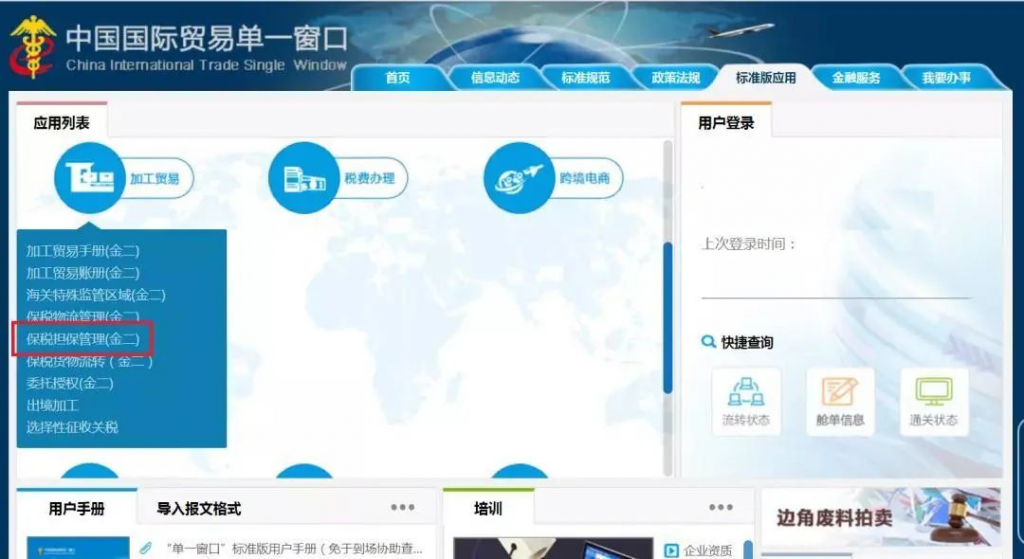
Task: Open 加工贸易账册(金二) link
Action: pos(83,273)
